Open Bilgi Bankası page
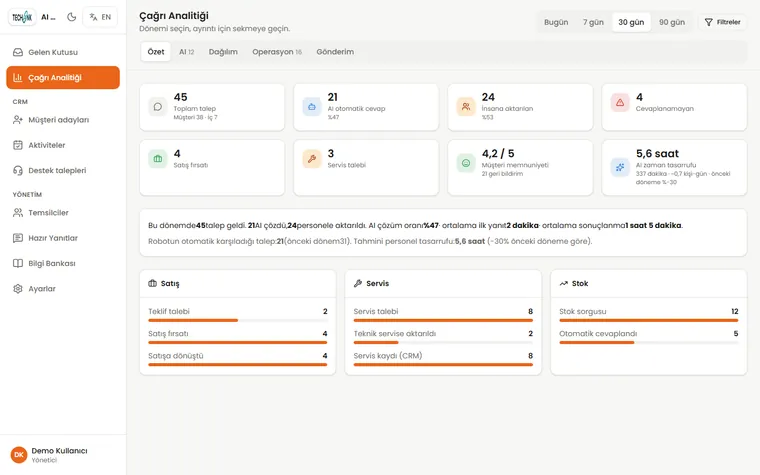 [63, 264]
